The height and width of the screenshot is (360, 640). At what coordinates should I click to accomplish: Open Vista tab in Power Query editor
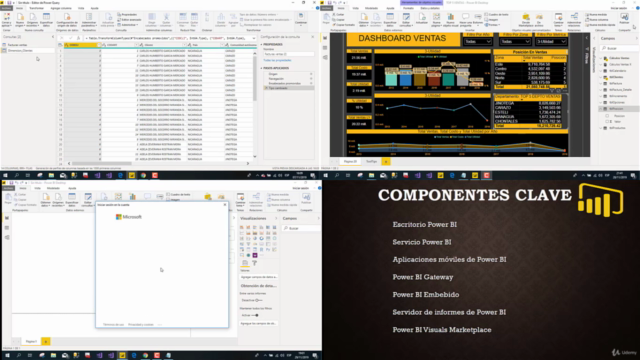coord(81,8)
